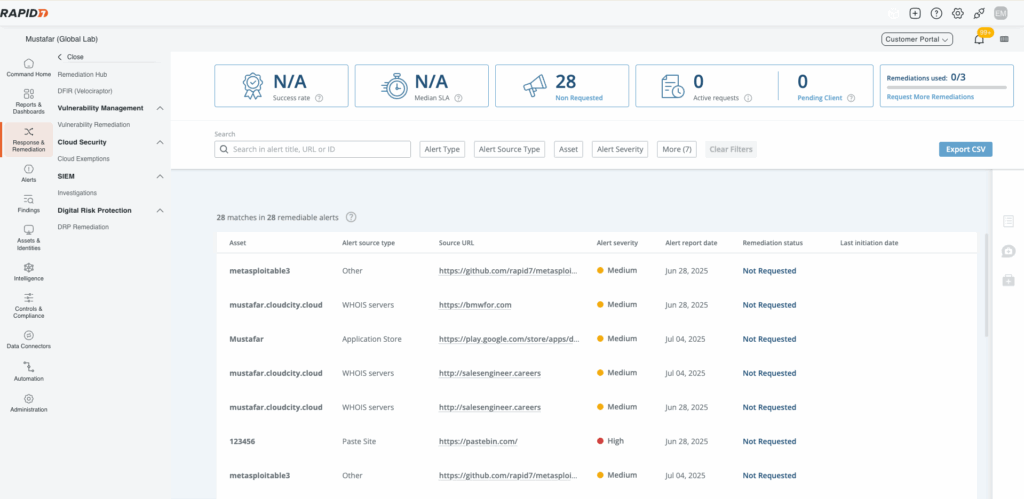Open notifications bell with 99+ badge
This screenshot has height=499, width=1024.
979,39
